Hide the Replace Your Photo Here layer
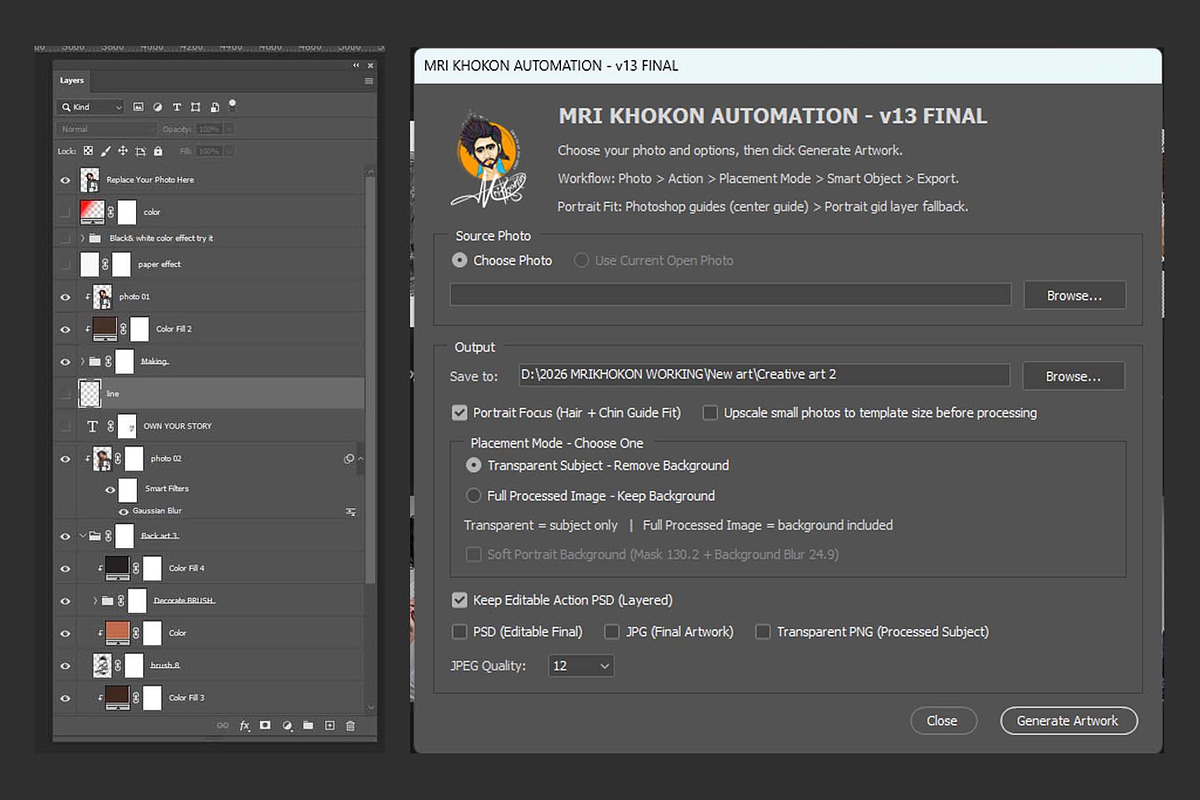This screenshot has height=800, width=1200. 65,180
